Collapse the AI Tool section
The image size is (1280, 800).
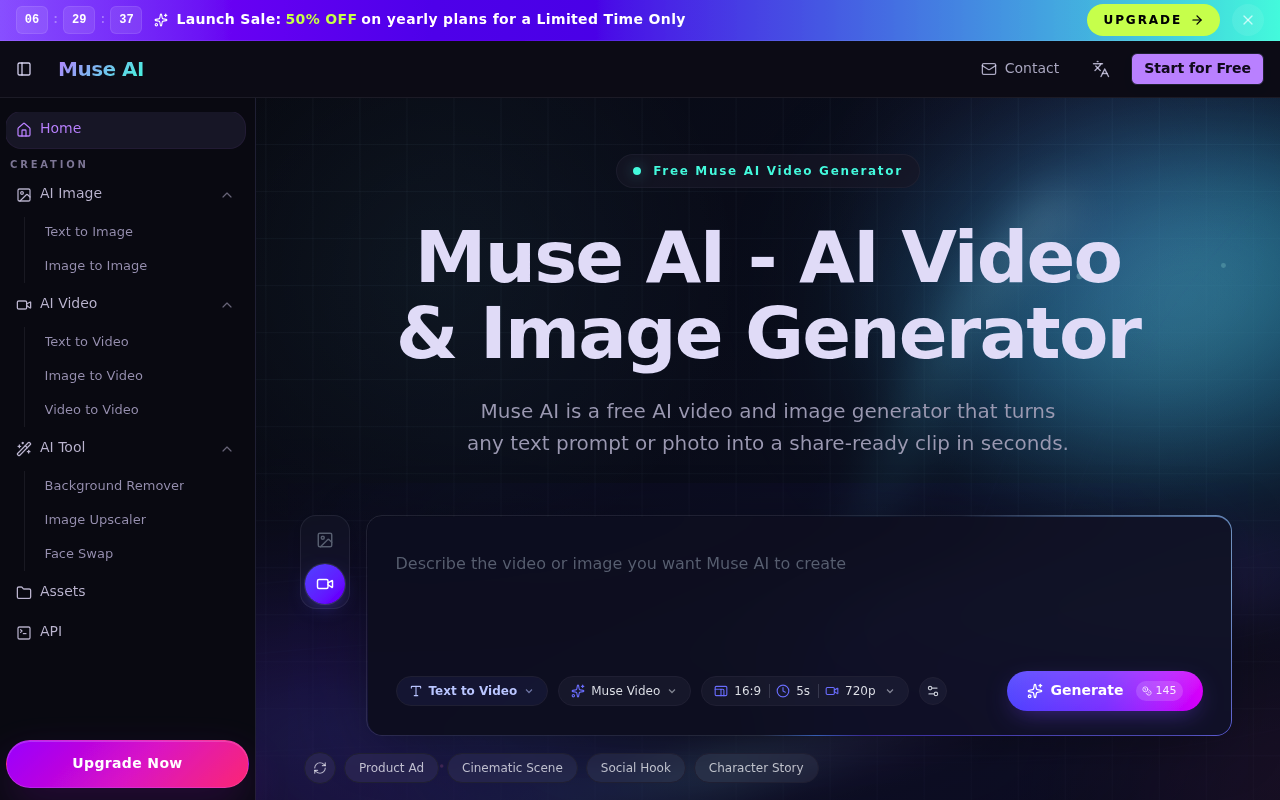coord(227,449)
